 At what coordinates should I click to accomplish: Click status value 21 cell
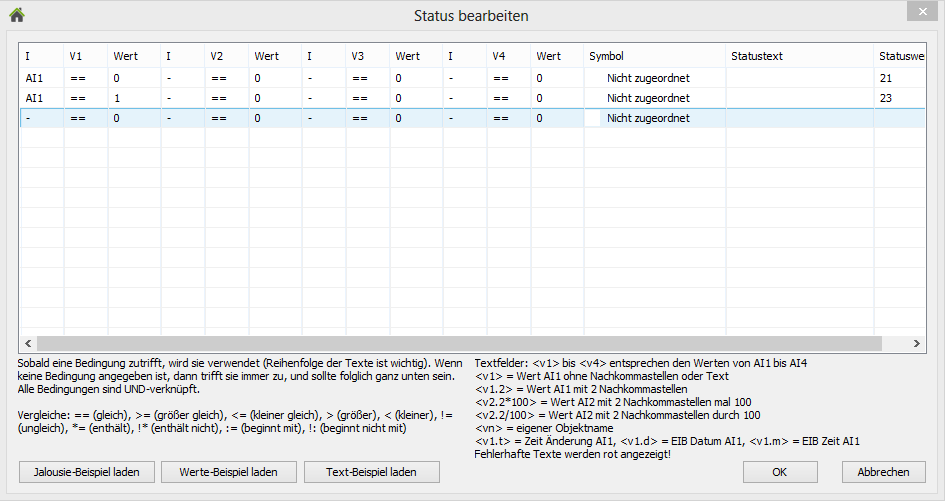tap(900, 78)
